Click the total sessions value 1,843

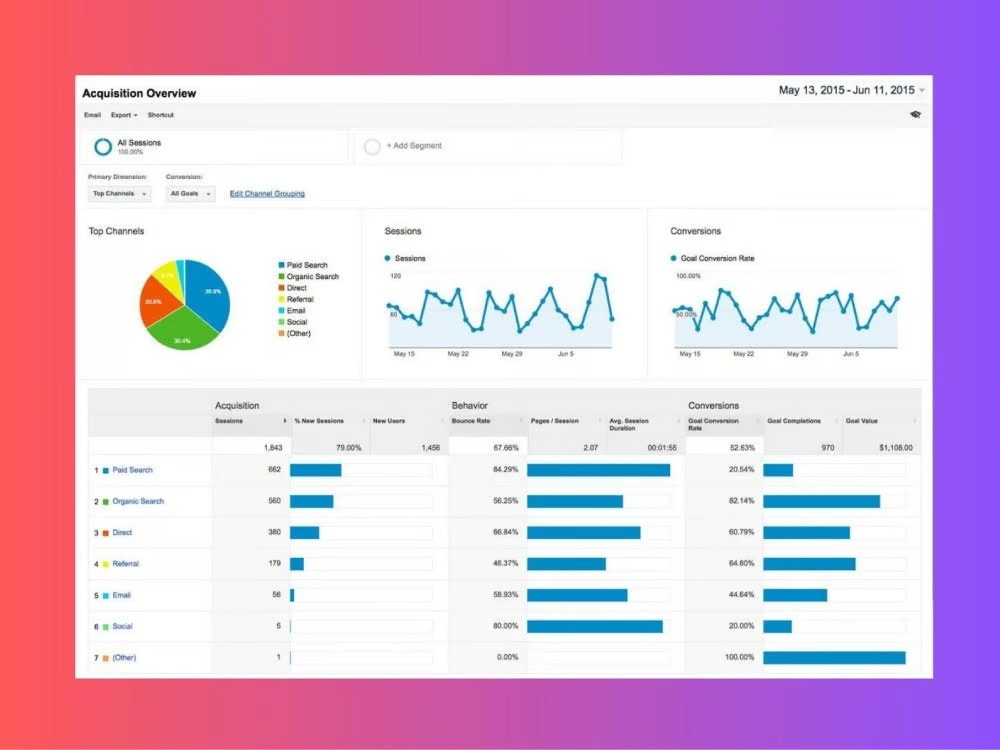pos(273,448)
